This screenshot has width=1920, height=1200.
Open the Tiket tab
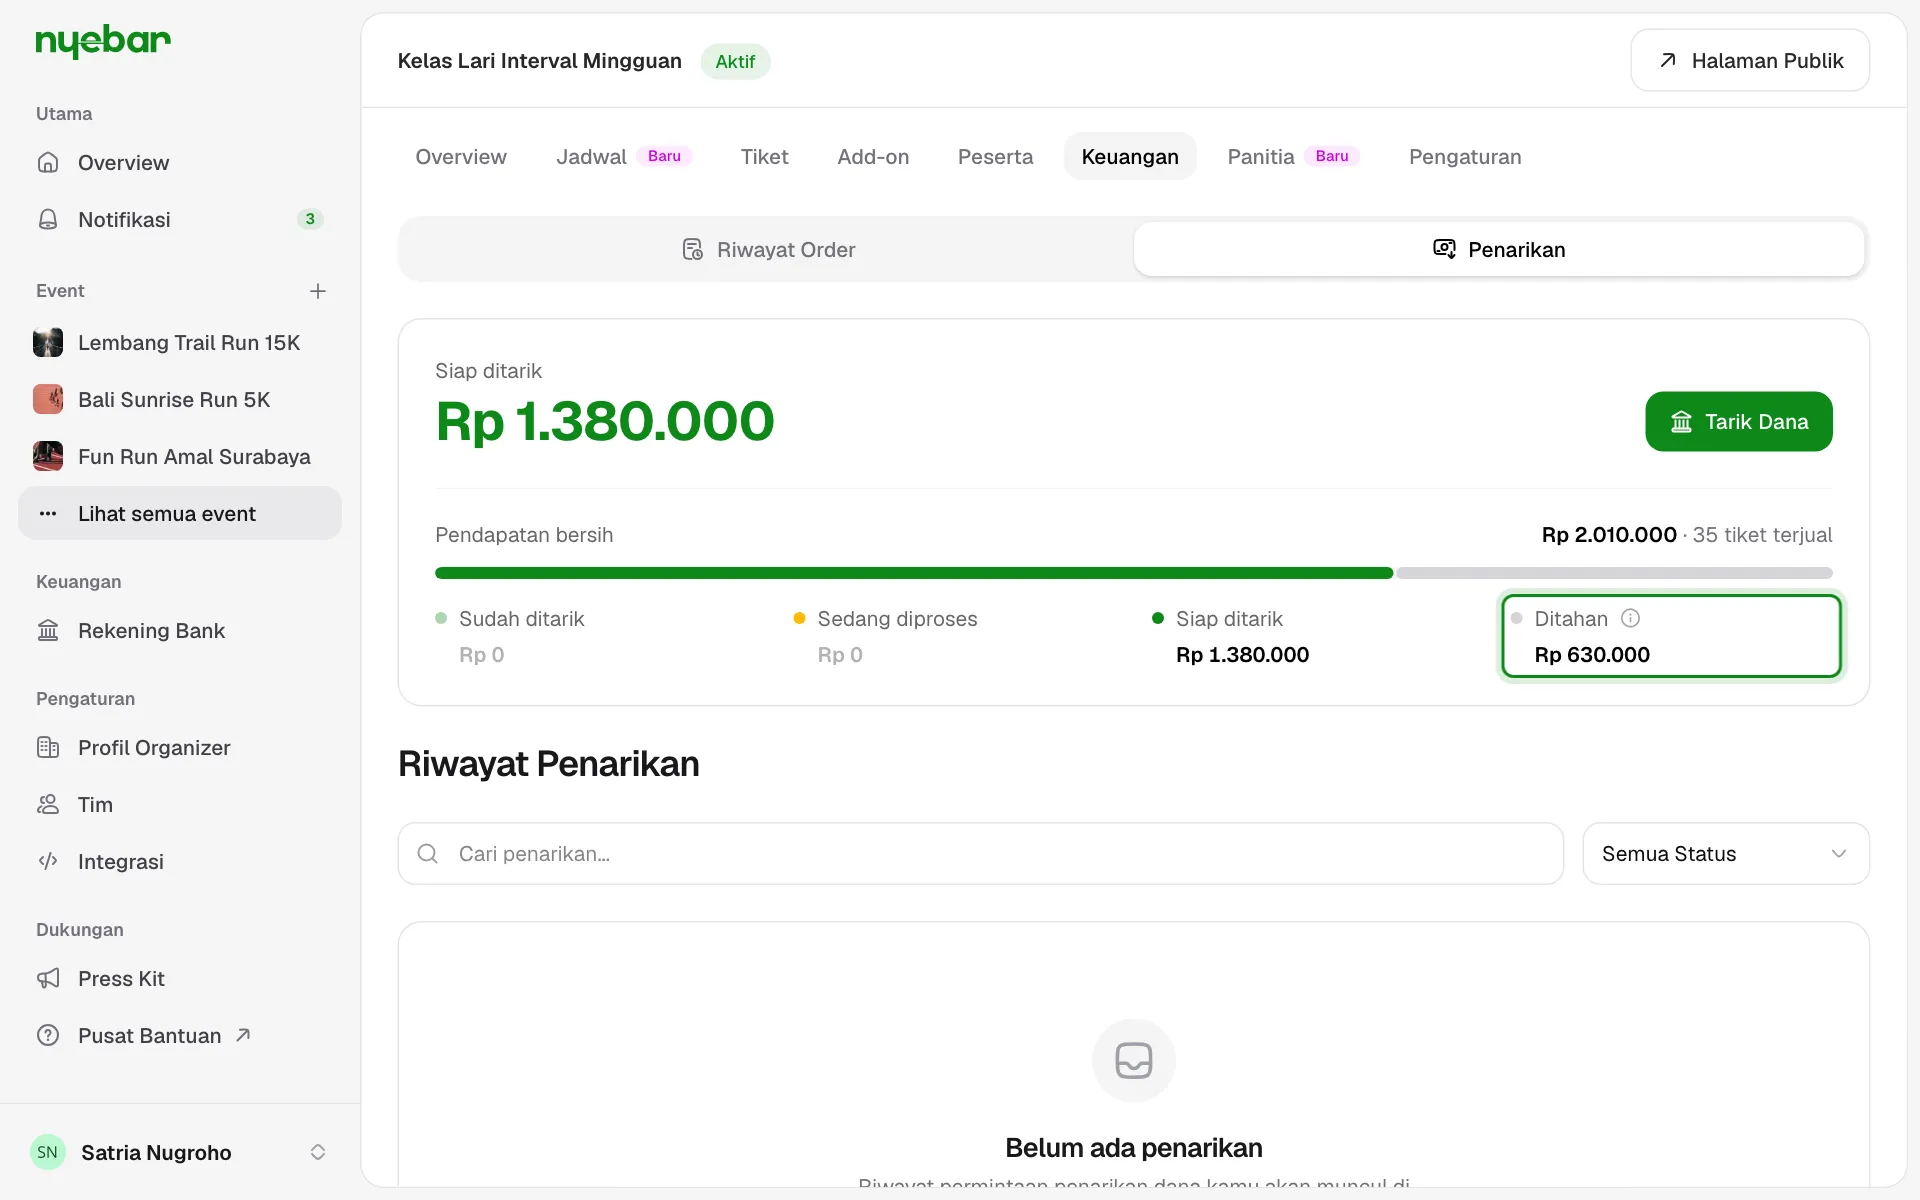click(764, 157)
